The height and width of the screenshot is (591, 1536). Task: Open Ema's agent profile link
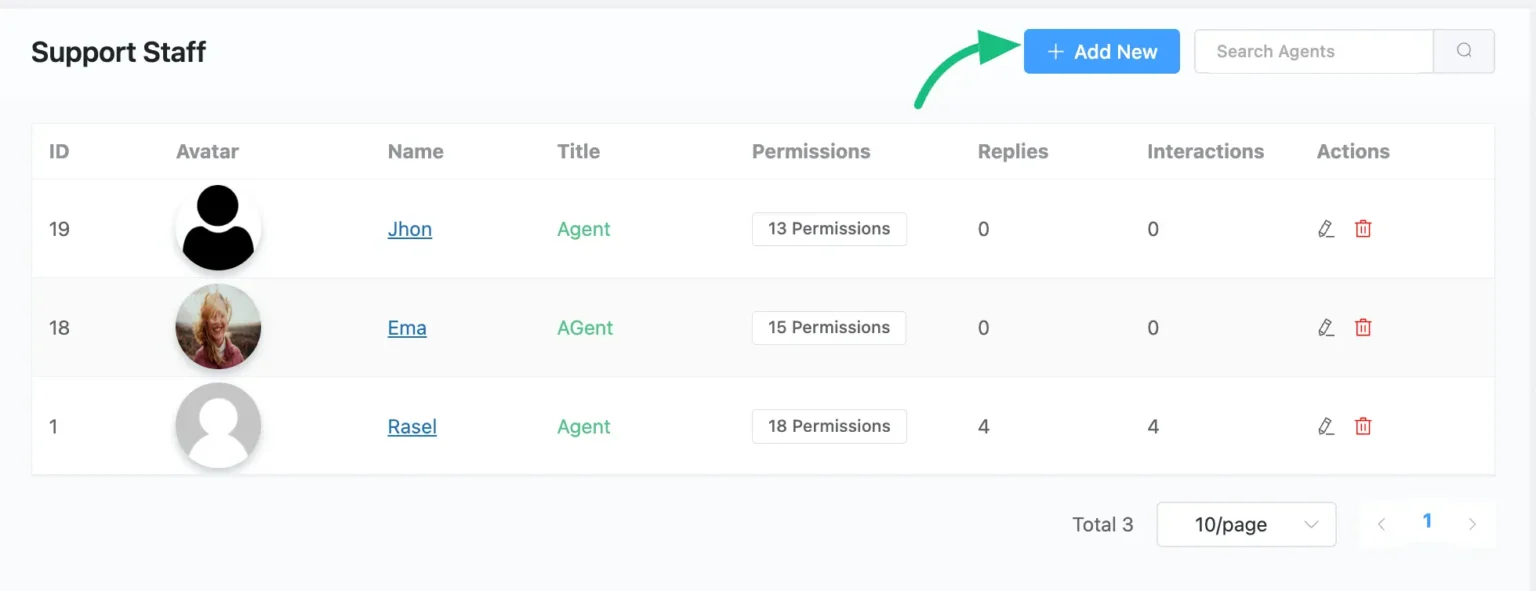tap(407, 328)
